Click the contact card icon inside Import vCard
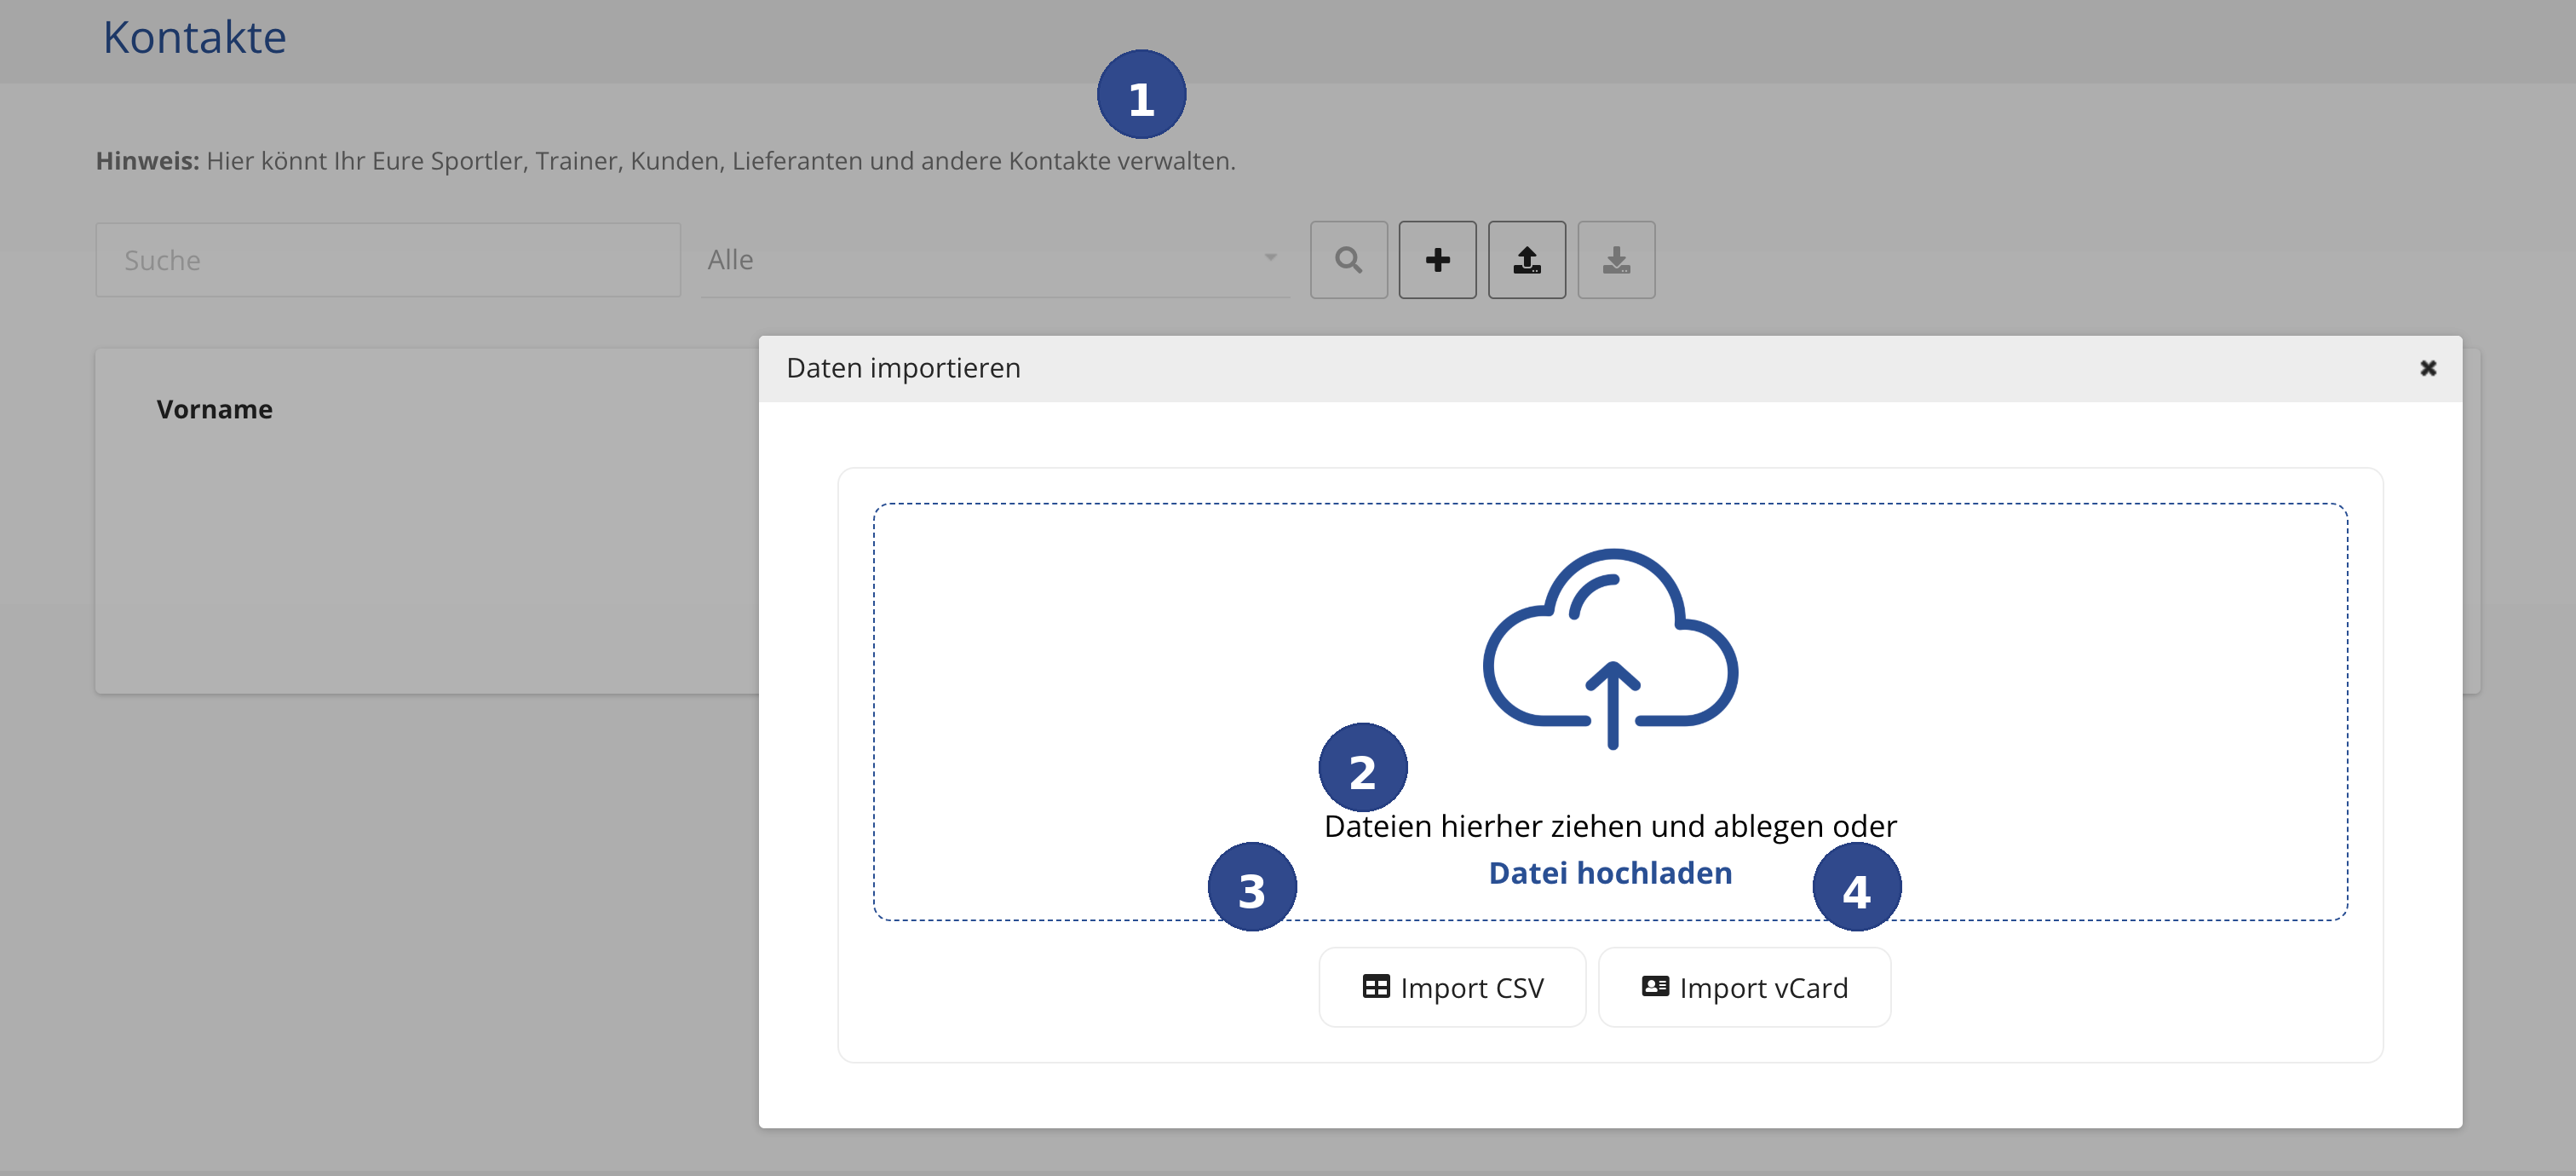2576x1176 pixels. tap(1656, 987)
